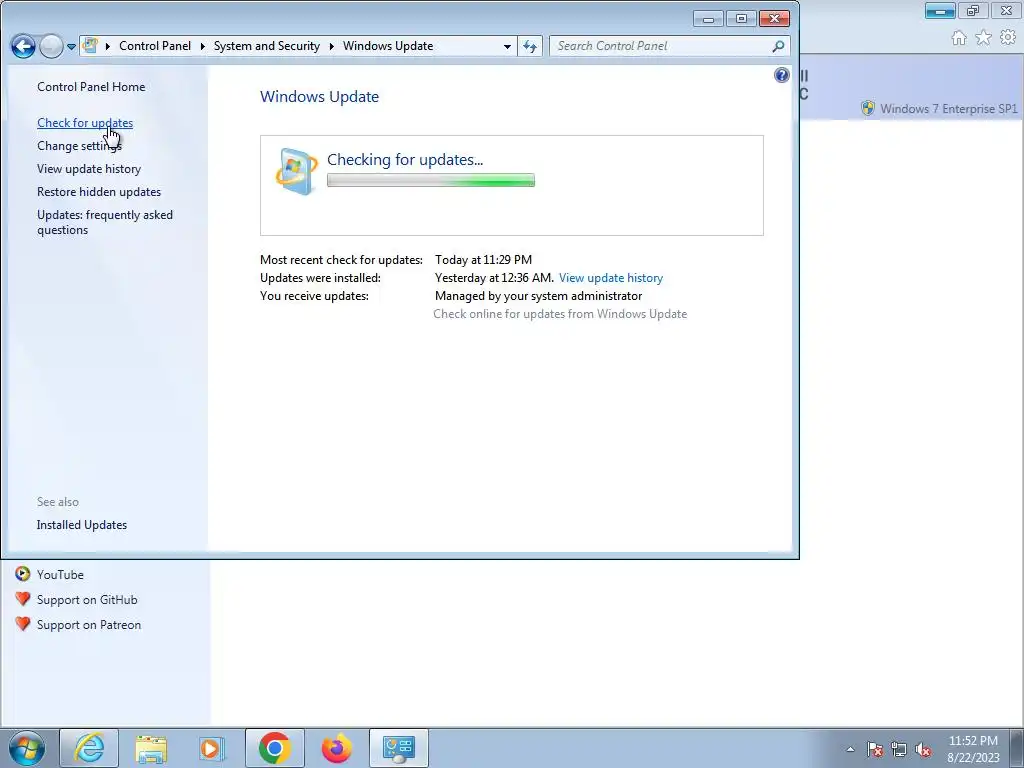Click the Checking for updates heading
Image resolution: width=1024 pixels, height=768 pixels.
point(405,159)
